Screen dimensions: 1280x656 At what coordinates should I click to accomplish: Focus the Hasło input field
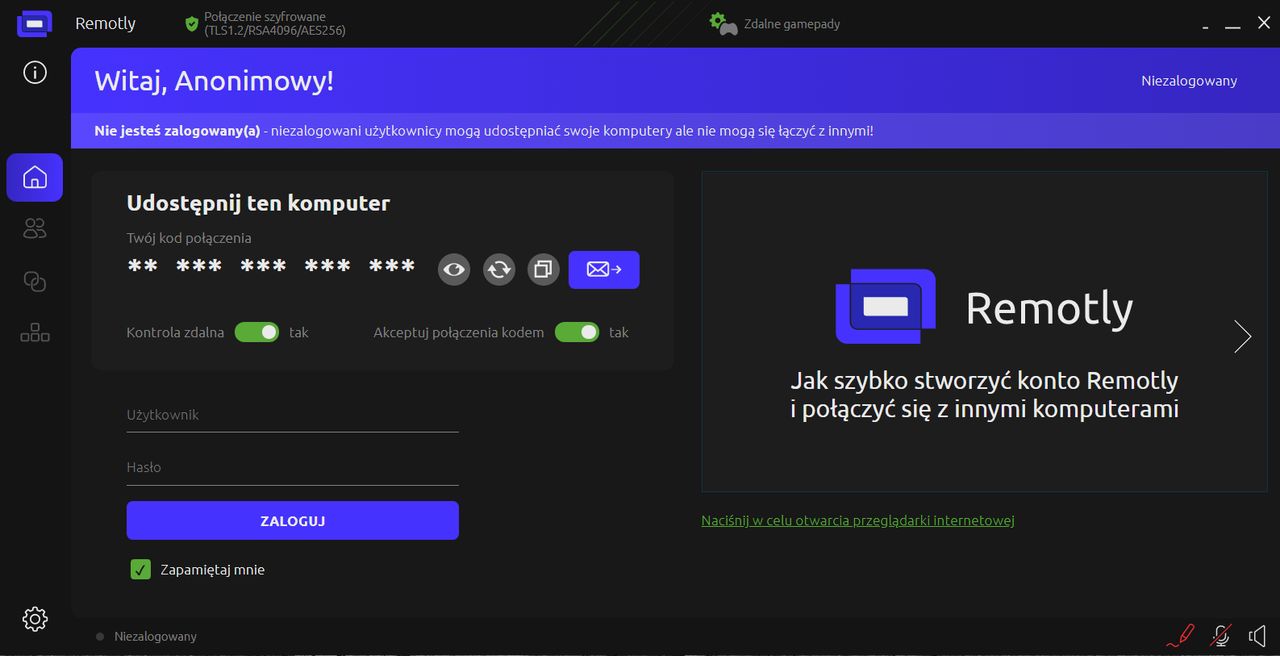click(292, 467)
